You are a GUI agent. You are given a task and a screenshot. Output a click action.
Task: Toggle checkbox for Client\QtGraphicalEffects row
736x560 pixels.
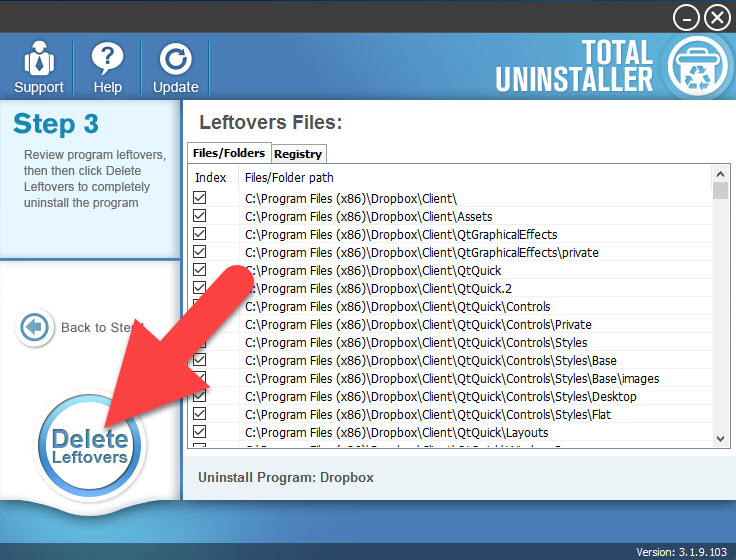coord(199,233)
